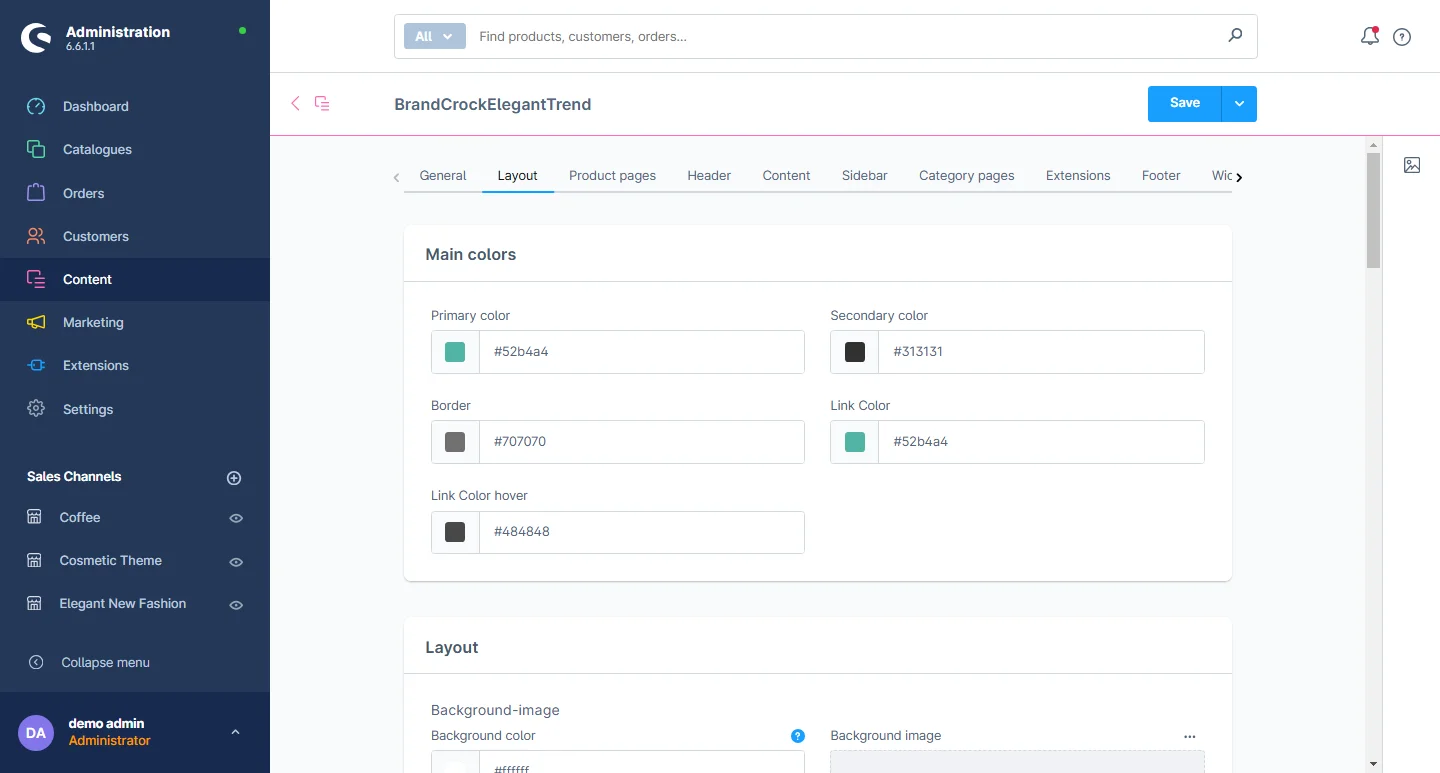Expand the Save button dropdown arrow
Screen dimensions: 1440x773
coord(1239,104)
